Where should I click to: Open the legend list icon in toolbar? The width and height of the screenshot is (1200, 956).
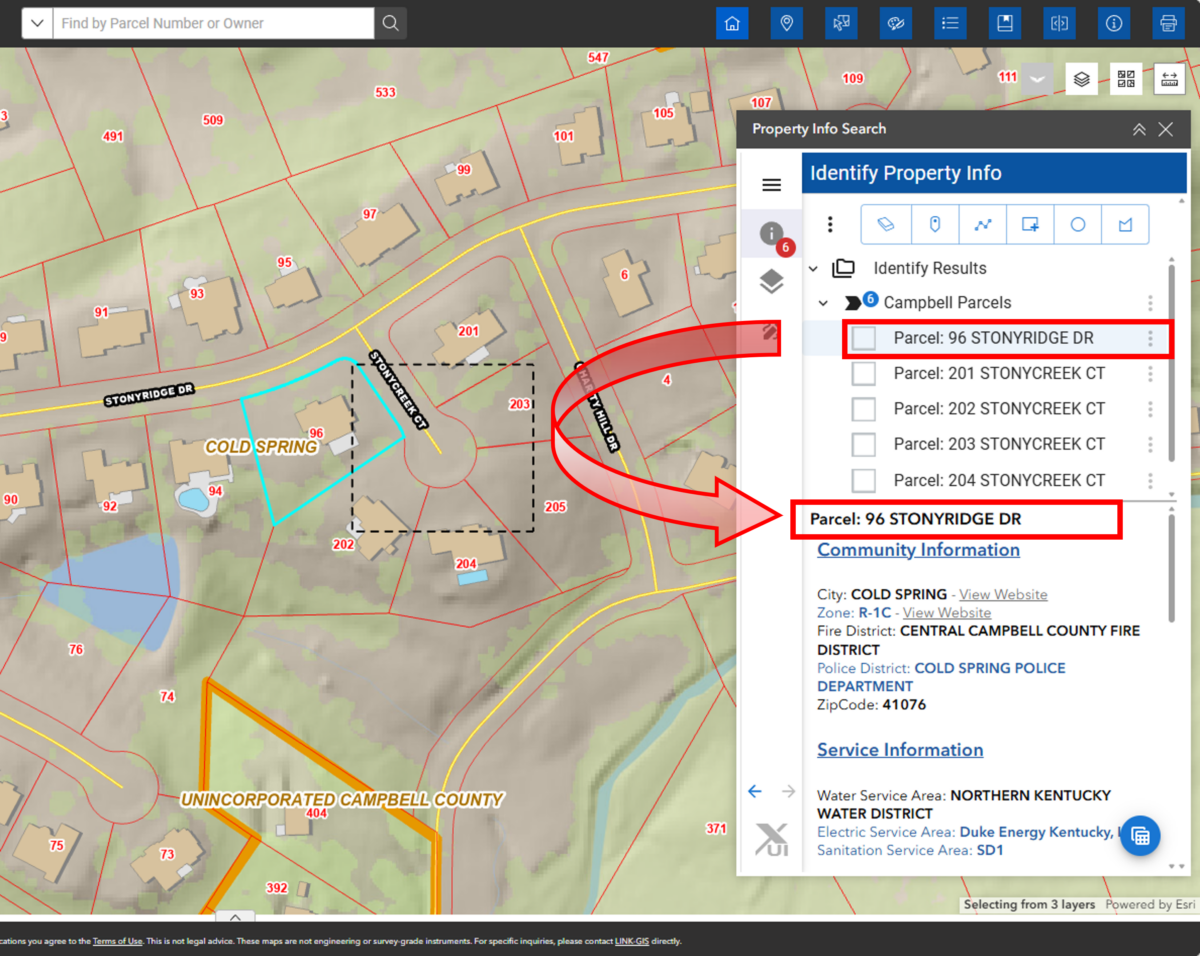(x=950, y=23)
